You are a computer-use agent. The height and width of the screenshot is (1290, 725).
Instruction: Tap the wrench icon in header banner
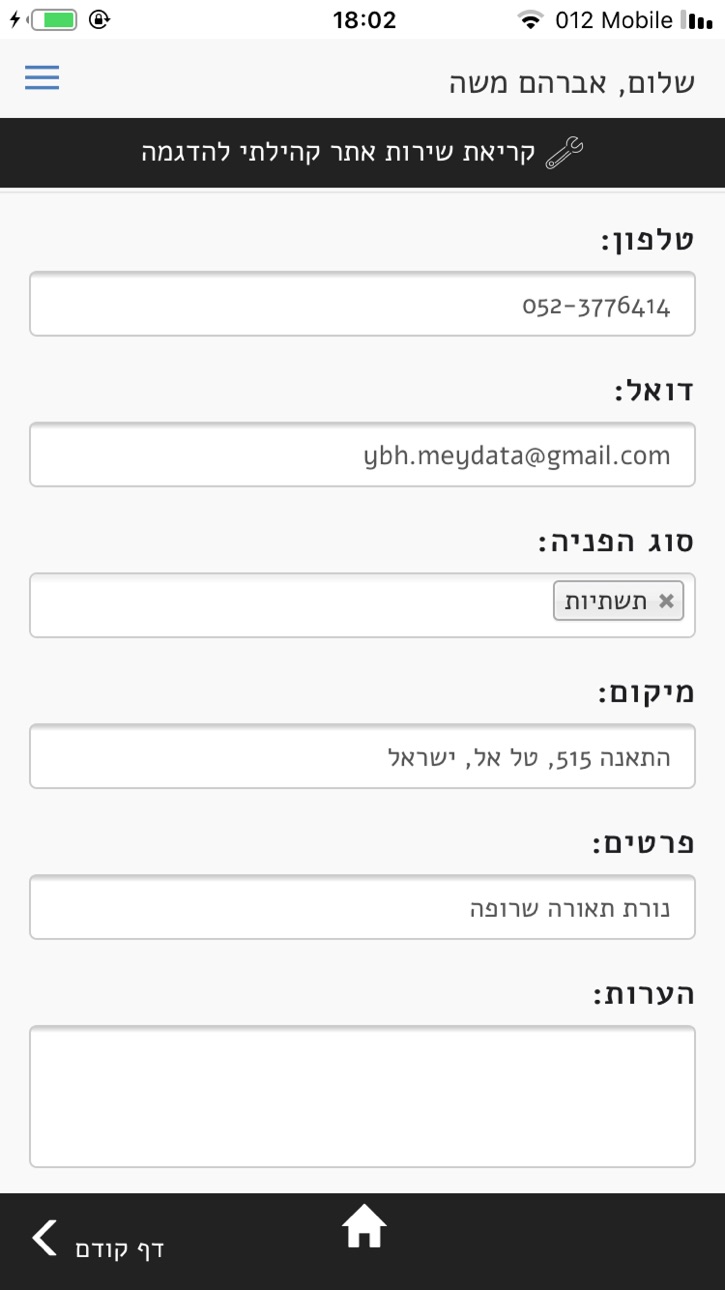point(564,153)
